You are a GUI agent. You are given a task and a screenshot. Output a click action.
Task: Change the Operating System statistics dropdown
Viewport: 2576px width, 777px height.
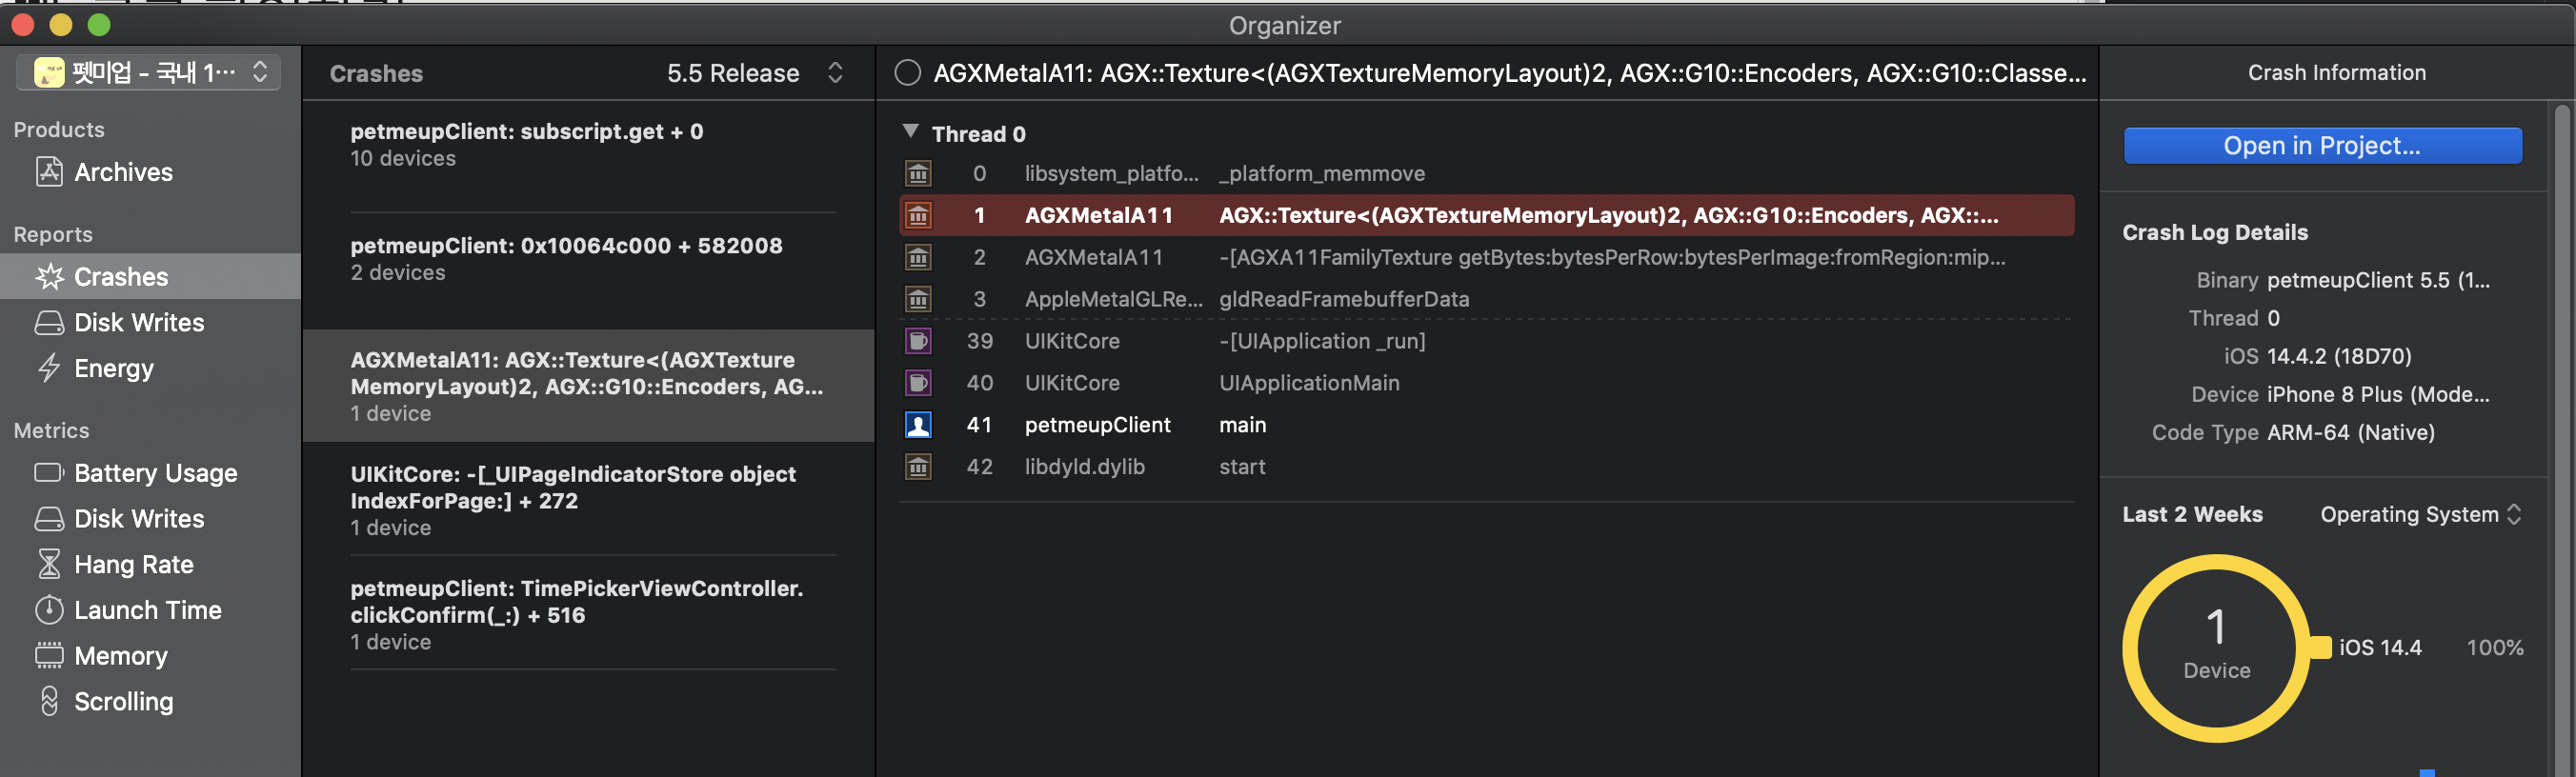coord(2420,515)
